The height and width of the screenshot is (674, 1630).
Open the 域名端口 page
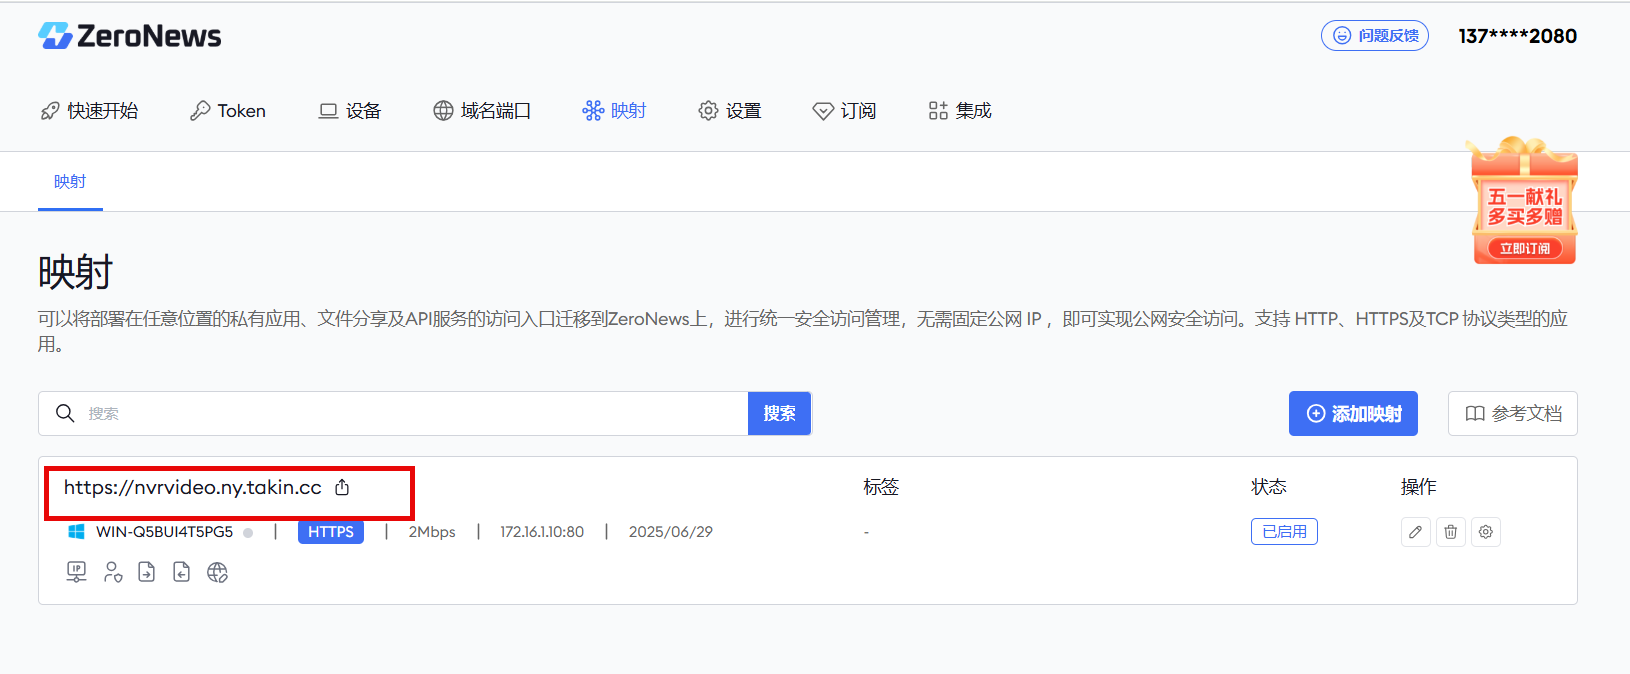point(482,111)
